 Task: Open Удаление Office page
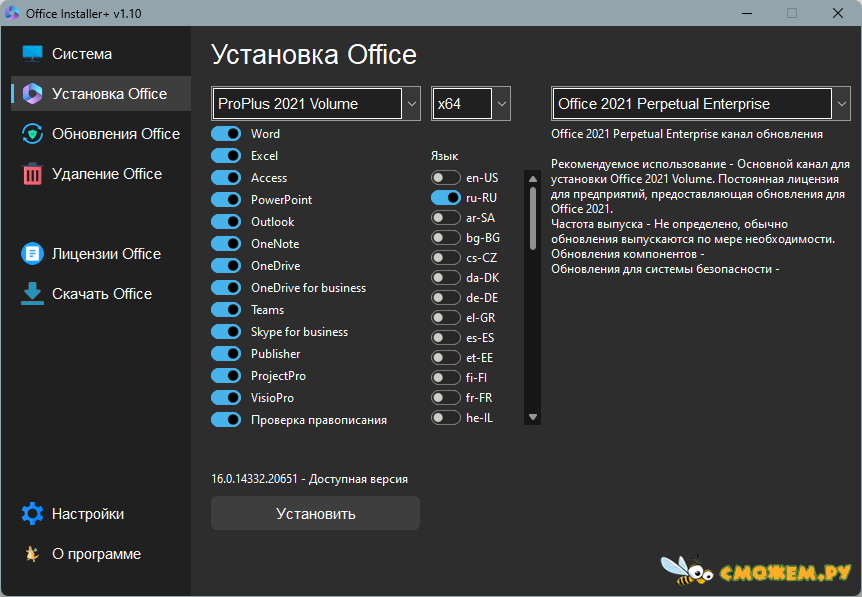[101, 174]
